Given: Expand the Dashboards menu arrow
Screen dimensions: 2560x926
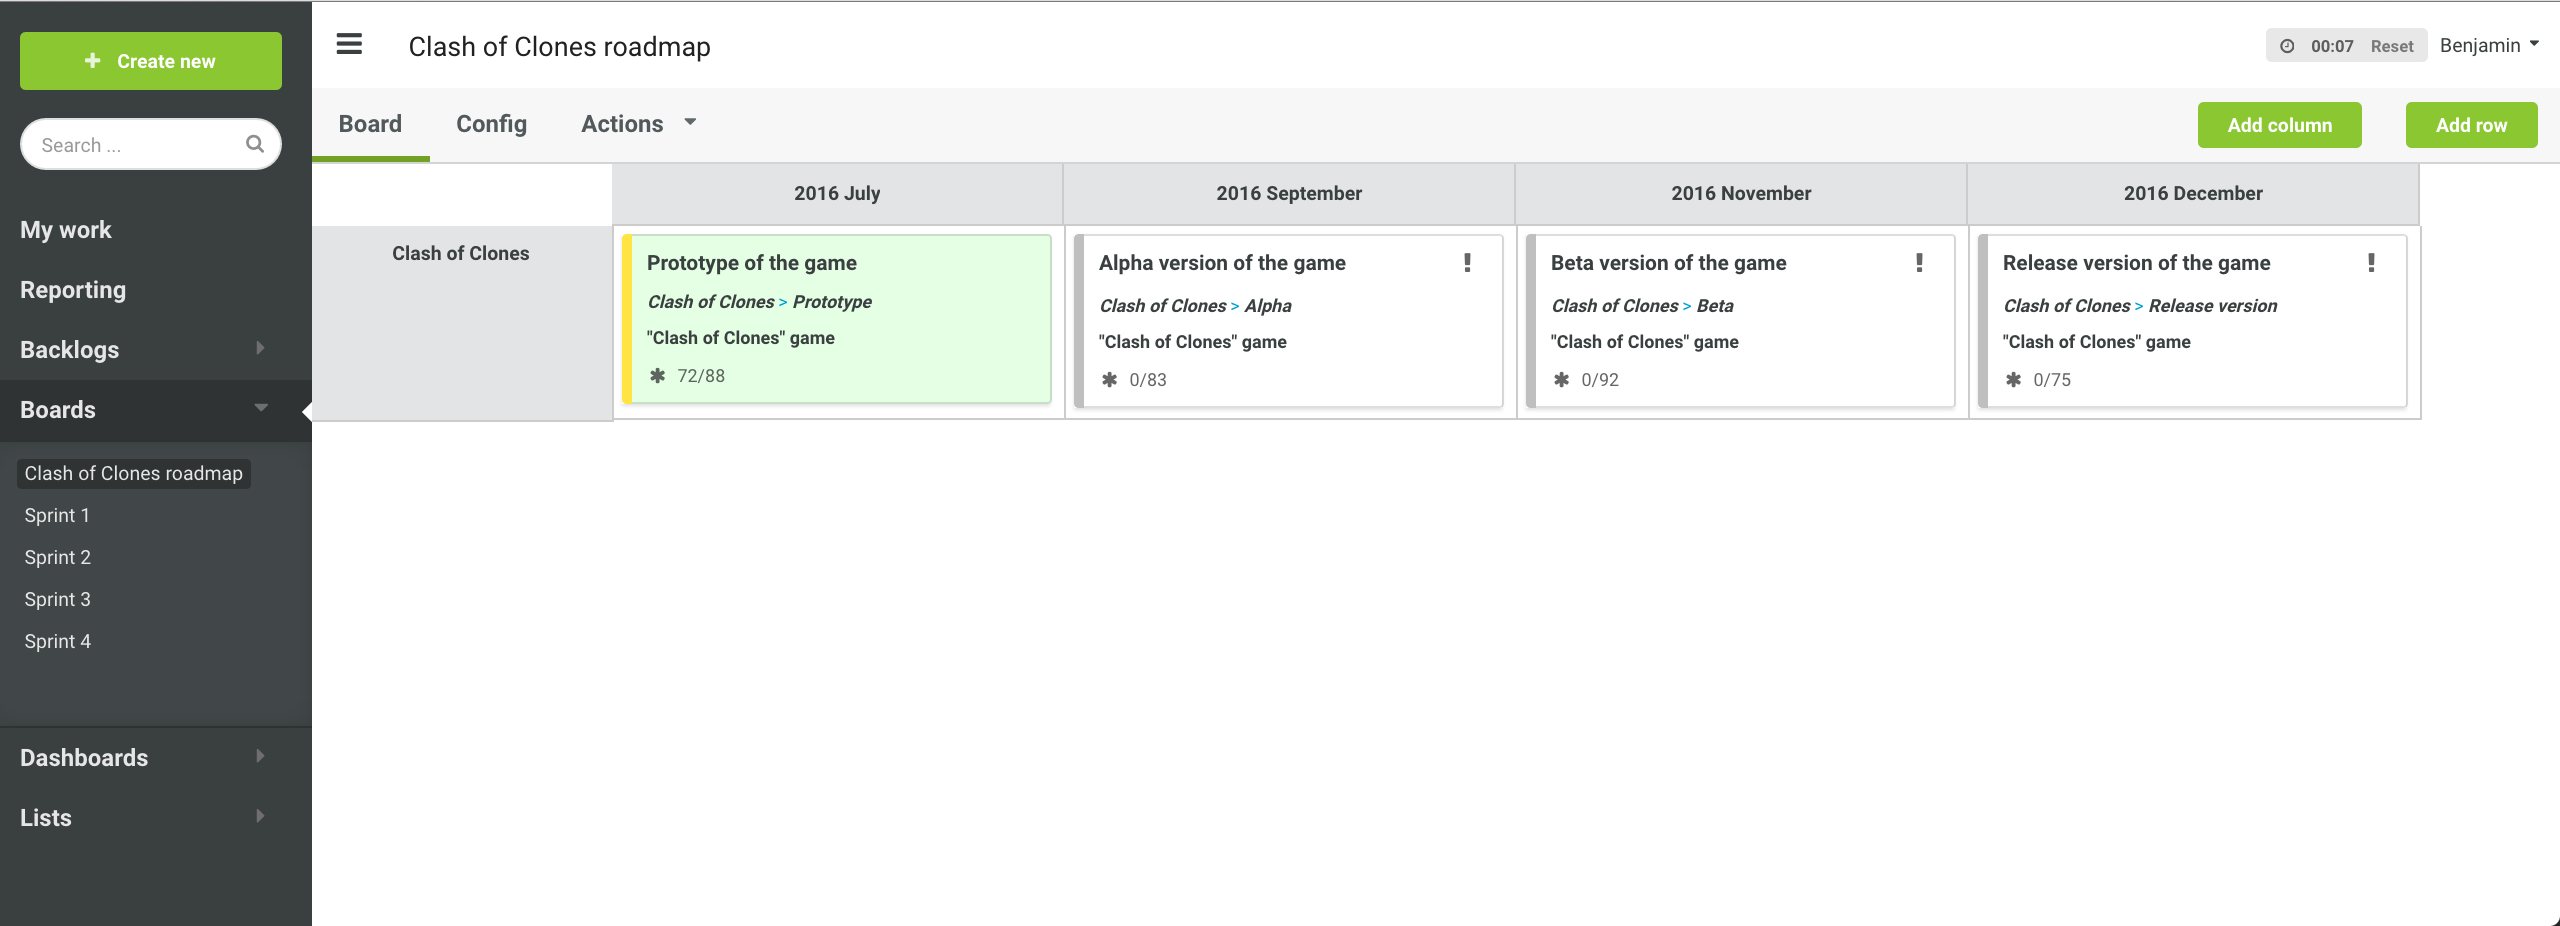Looking at the screenshot, I should 260,756.
